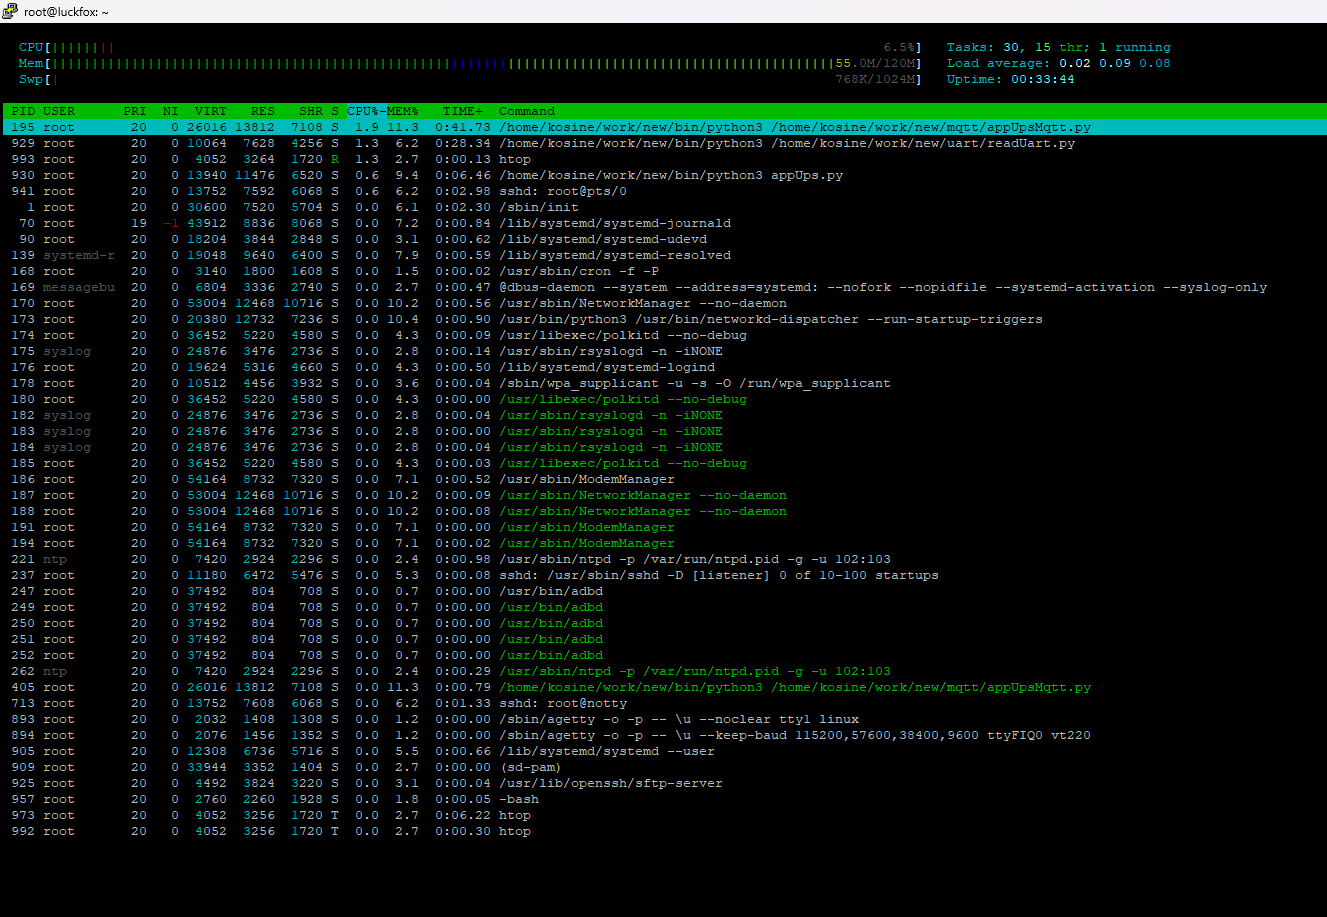Select the PID 170 NetworkManager process

[x=663, y=303]
